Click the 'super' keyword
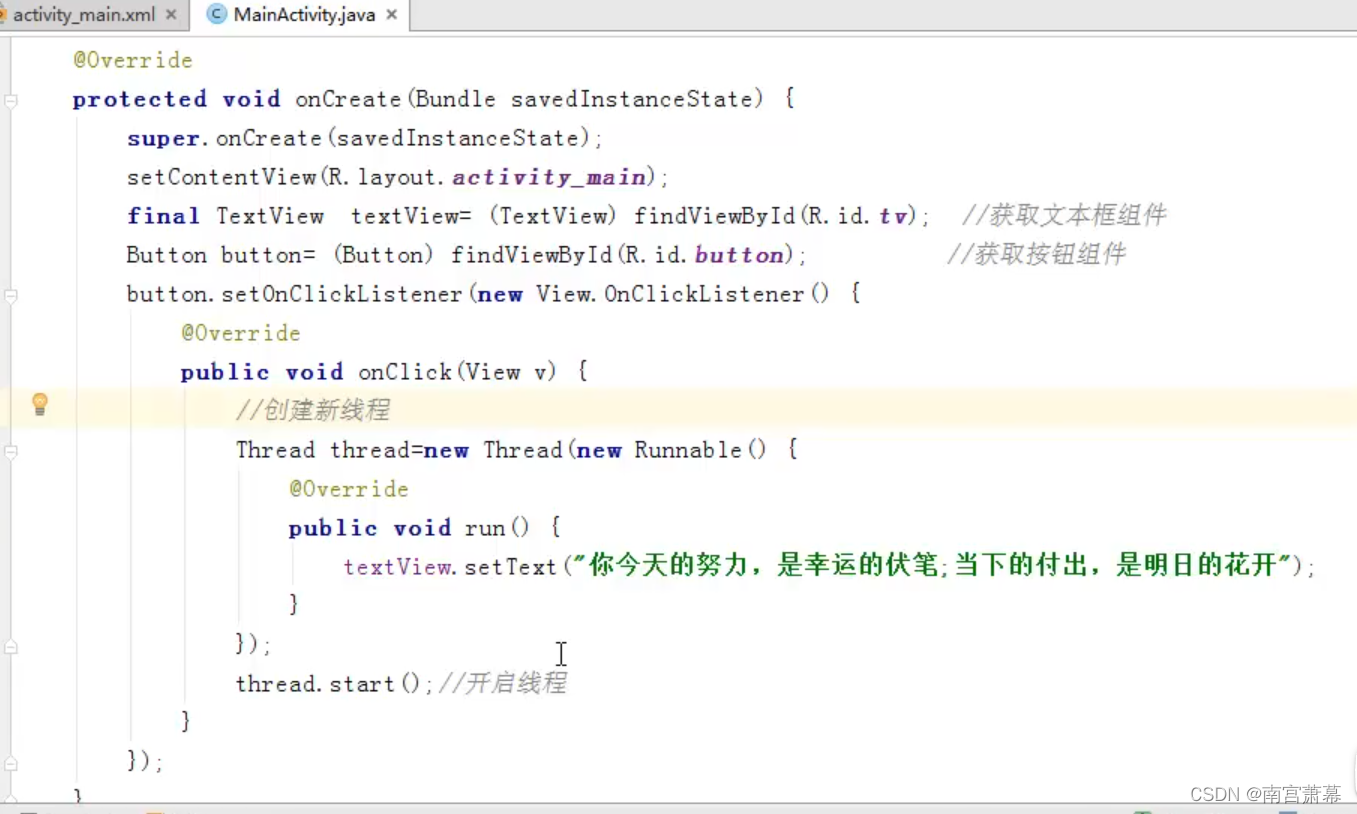Image resolution: width=1357 pixels, height=814 pixels. [x=162, y=138]
